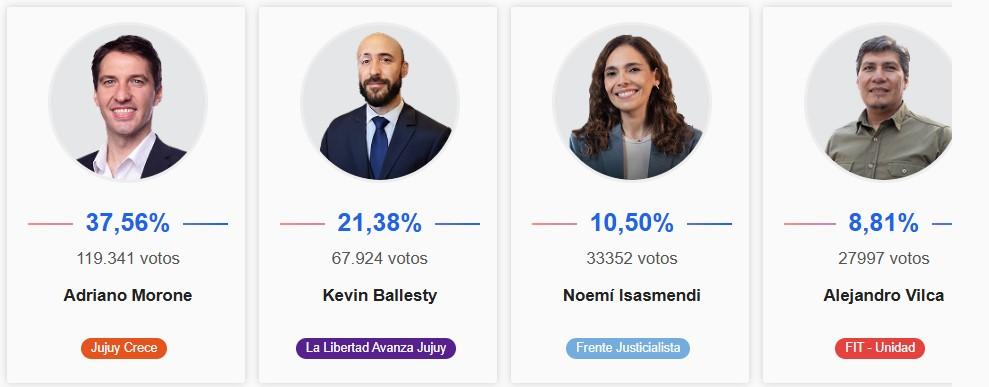
Task: Click the 27997 votos count
Action: pyautogui.click(x=884, y=258)
